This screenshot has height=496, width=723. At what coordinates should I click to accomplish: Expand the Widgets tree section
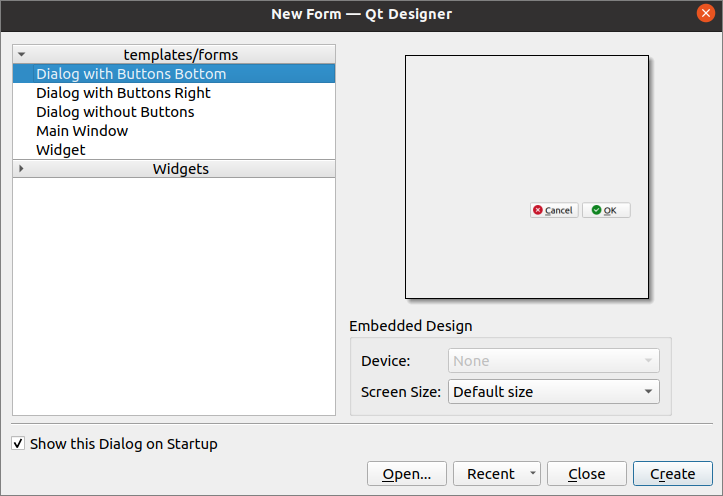click(x=21, y=169)
